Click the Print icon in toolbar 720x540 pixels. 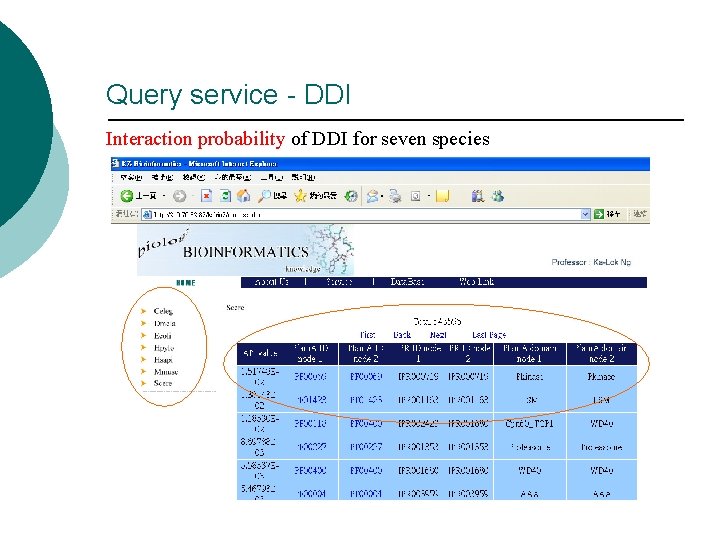pos(395,197)
